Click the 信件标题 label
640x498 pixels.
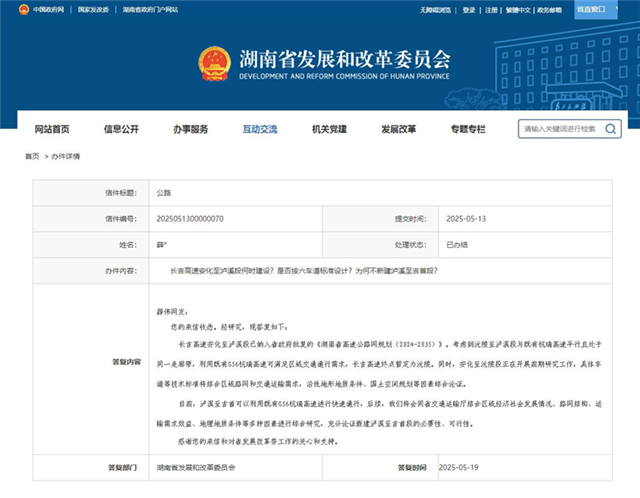click(x=121, y=193)
